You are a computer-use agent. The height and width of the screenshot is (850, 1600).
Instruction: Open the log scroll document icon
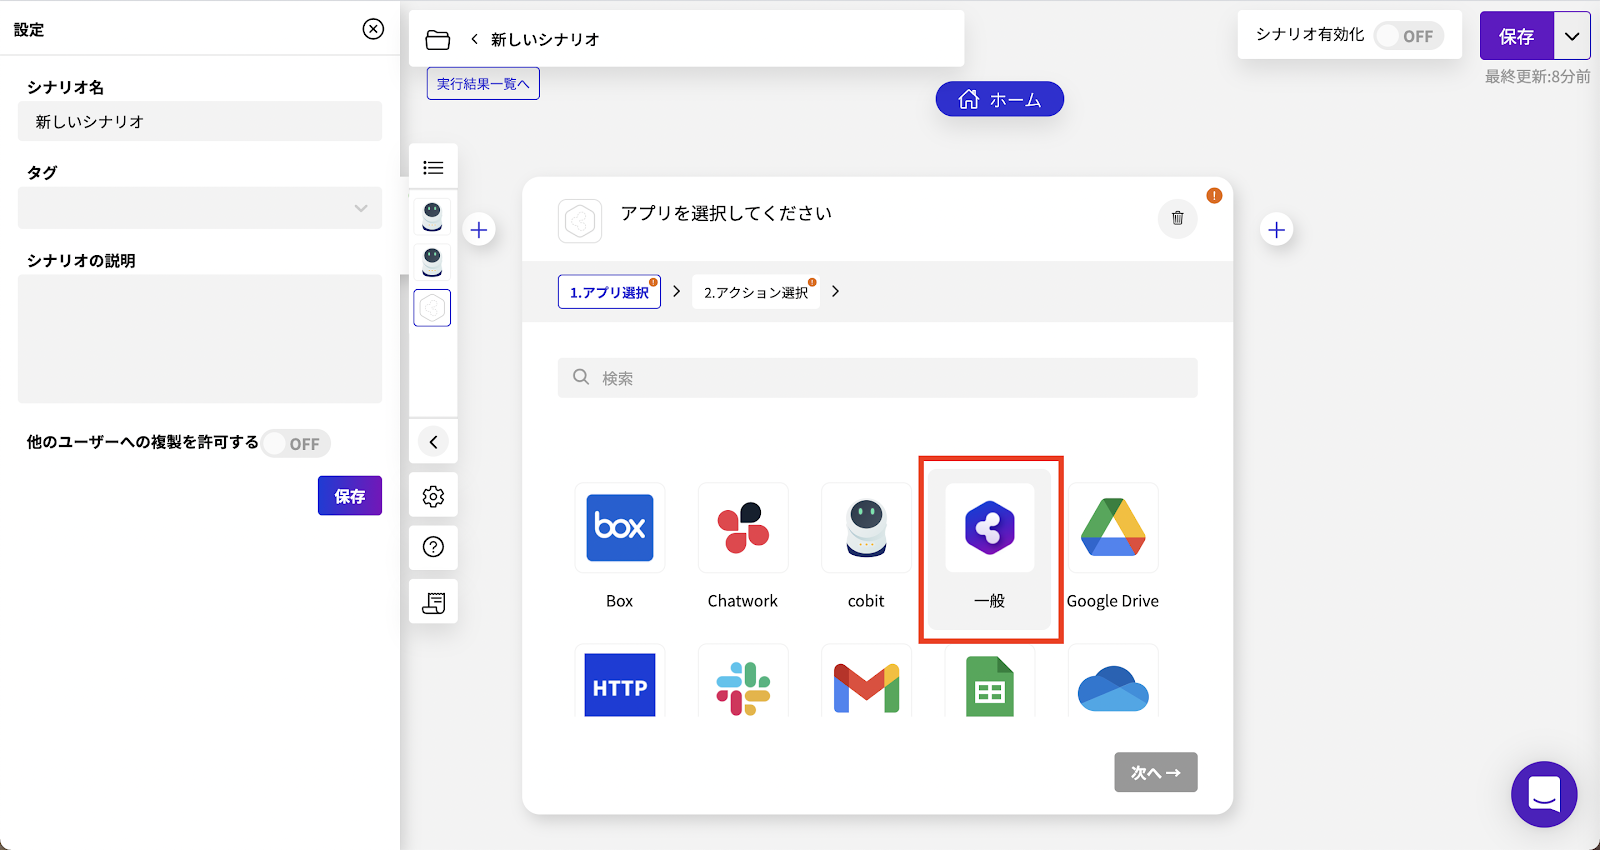433,602
